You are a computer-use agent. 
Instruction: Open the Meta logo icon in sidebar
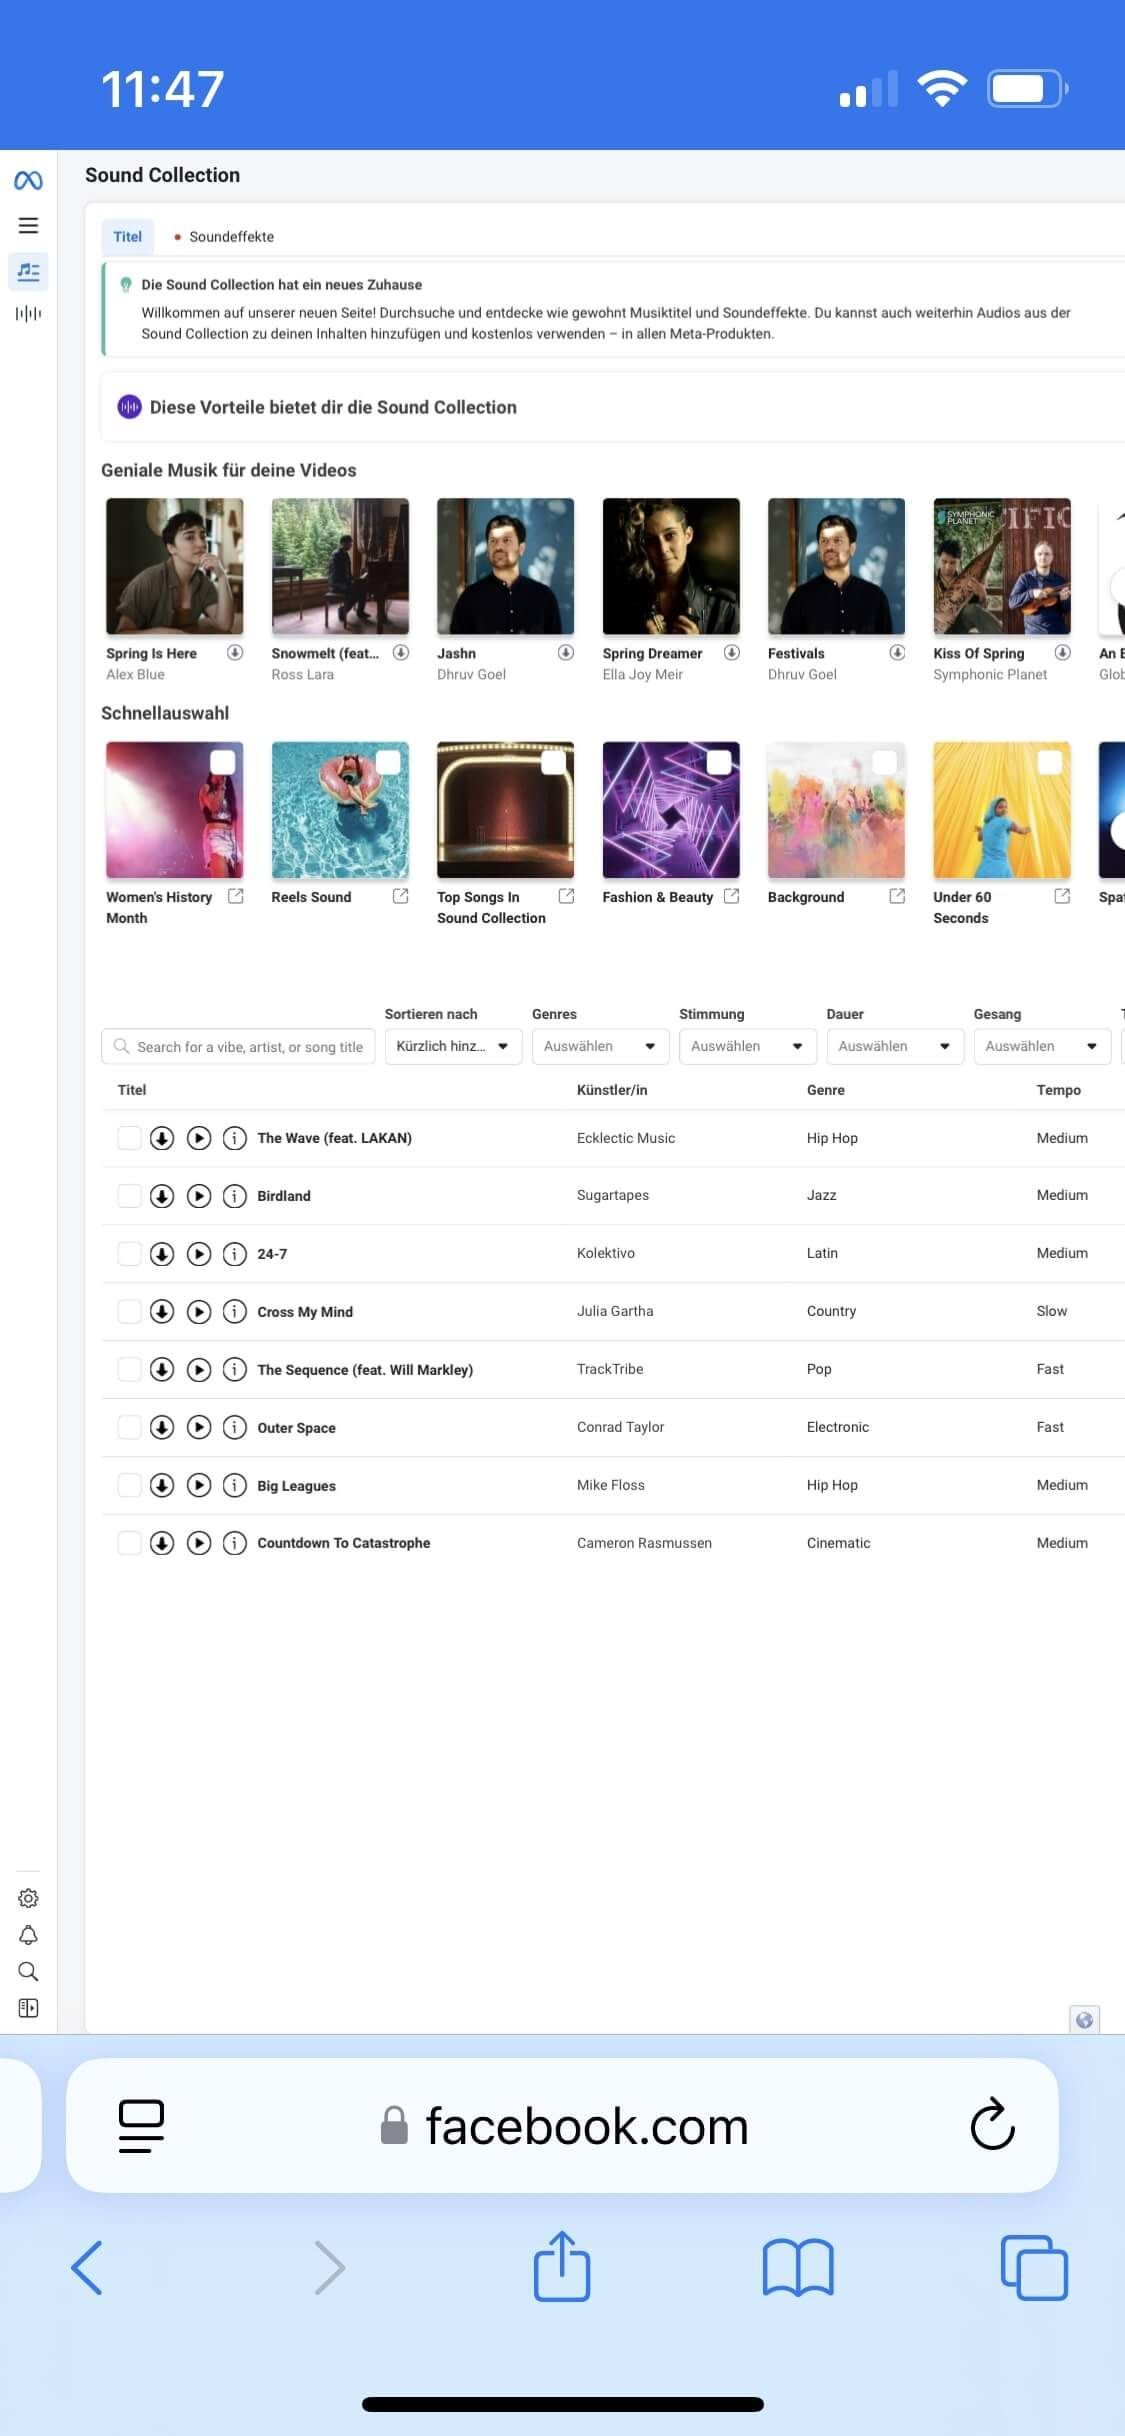point(28,180)
